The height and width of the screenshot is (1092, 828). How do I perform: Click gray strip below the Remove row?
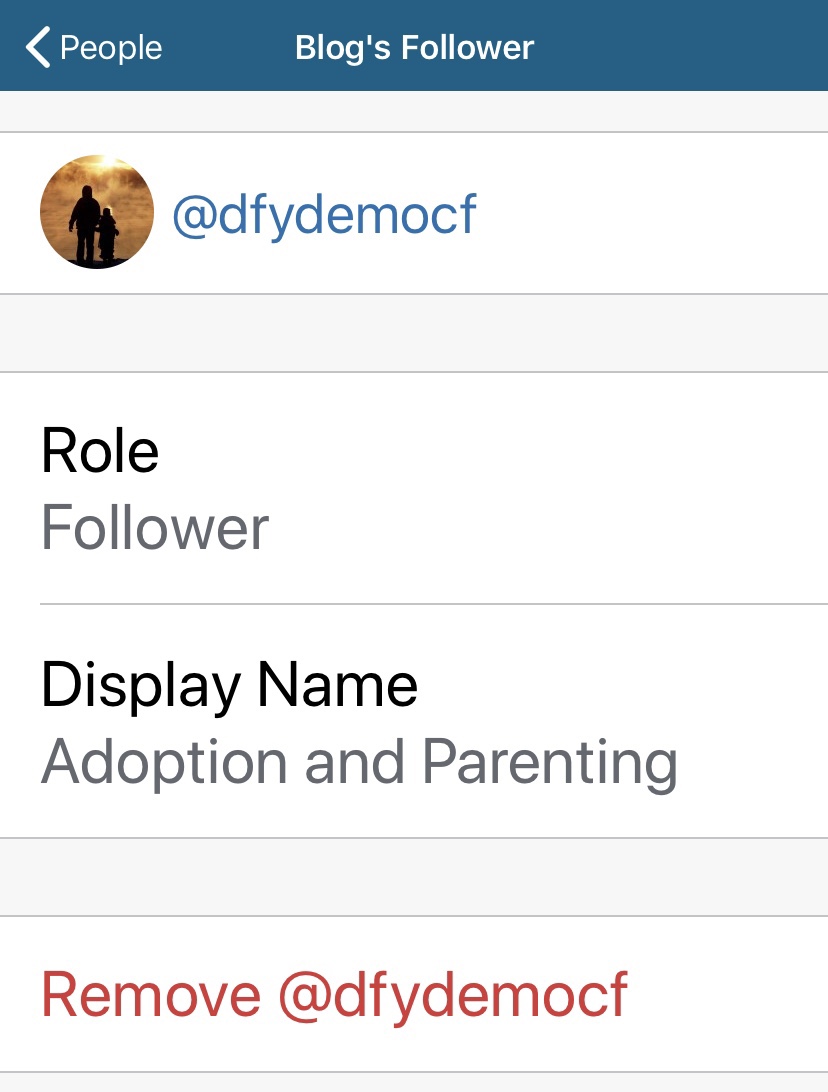point(414,1083)
